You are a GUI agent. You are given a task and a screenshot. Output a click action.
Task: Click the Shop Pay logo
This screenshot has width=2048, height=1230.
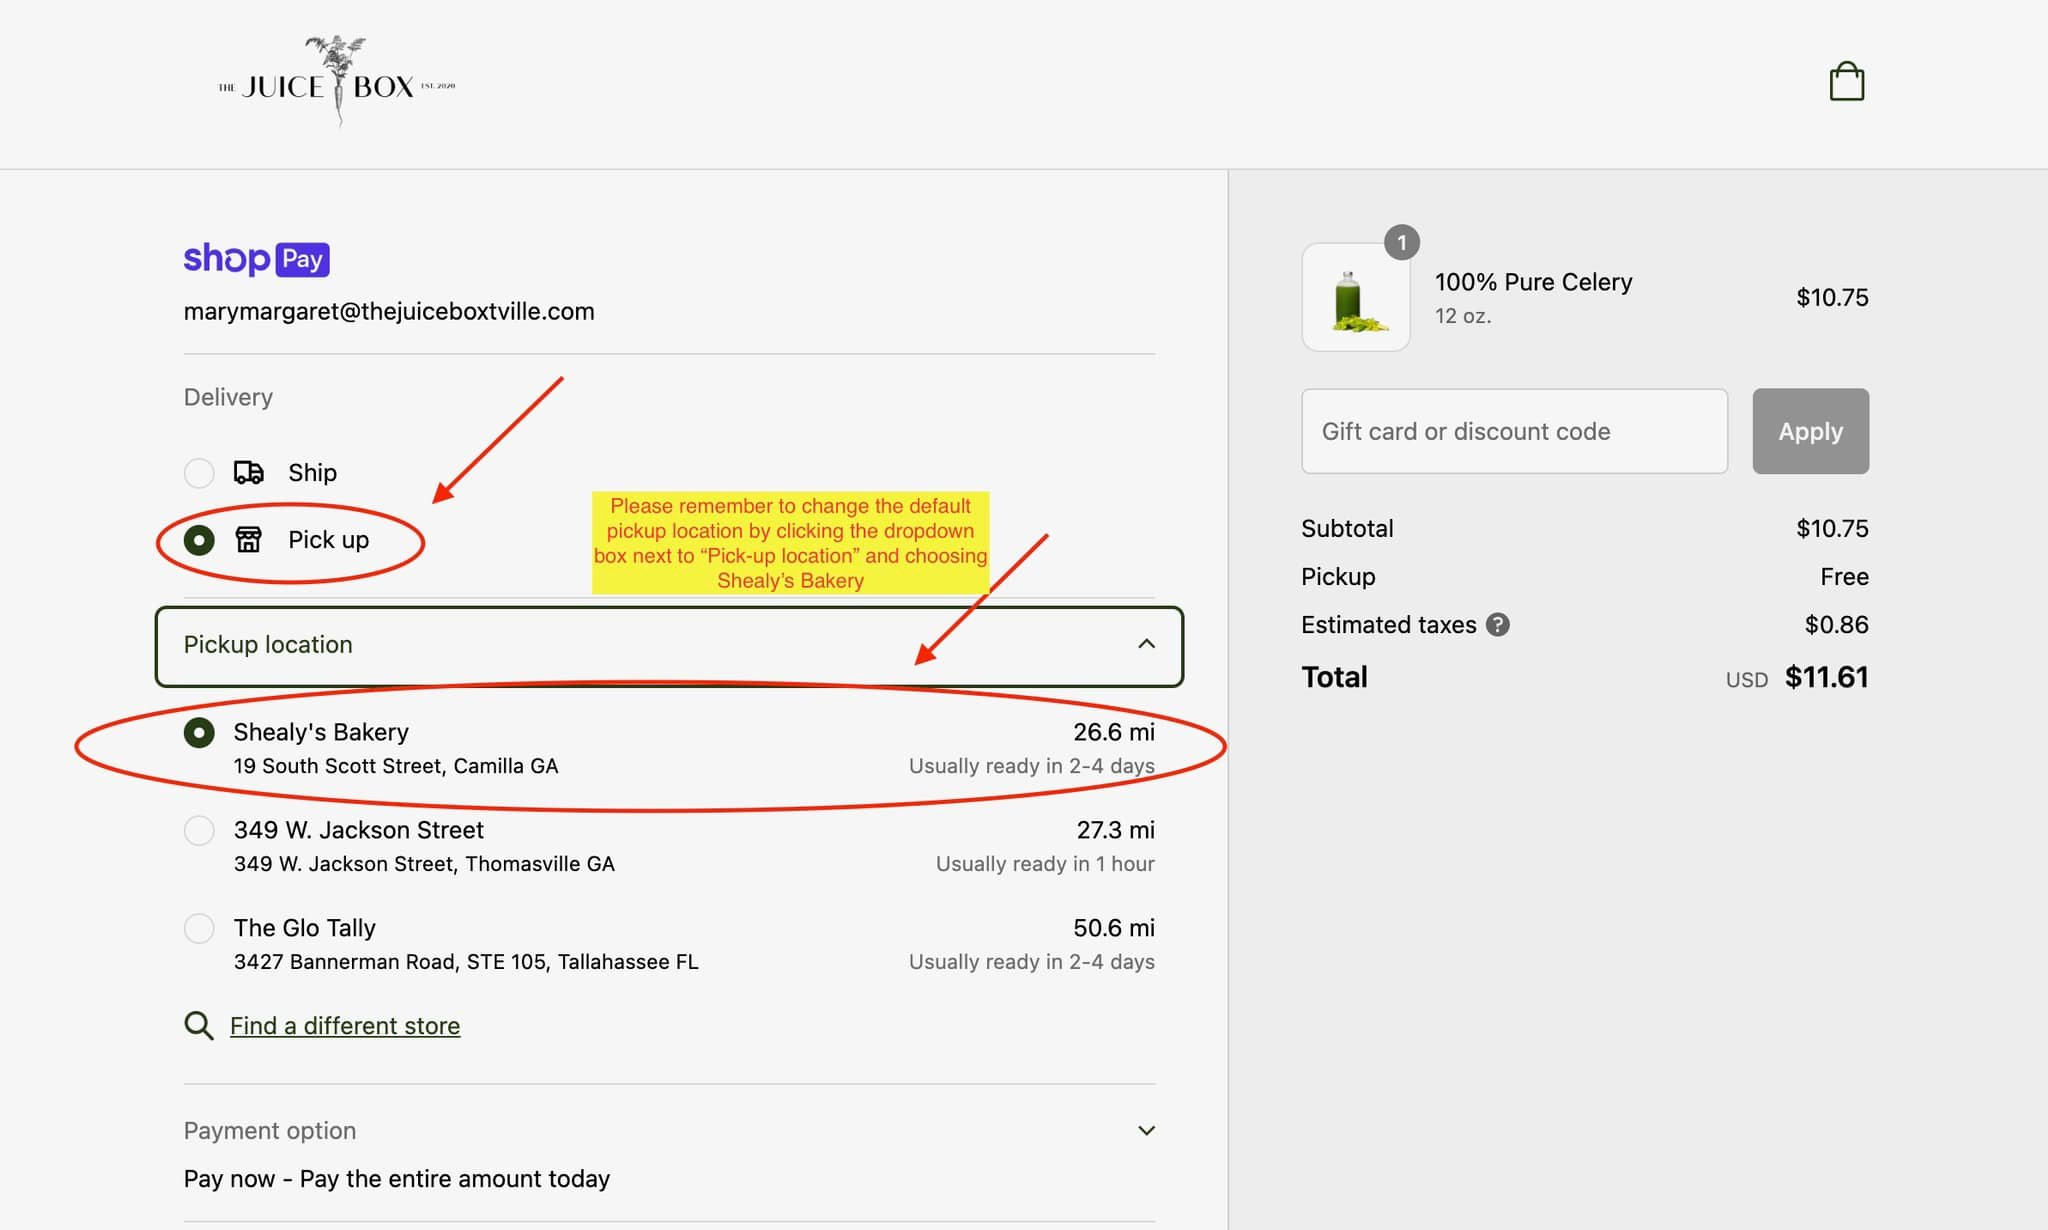point(256,259)
